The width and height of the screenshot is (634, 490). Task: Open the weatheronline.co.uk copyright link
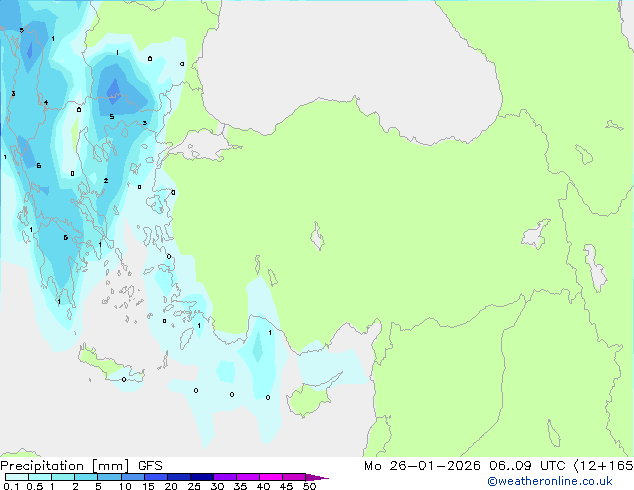(x=550, y=481)
